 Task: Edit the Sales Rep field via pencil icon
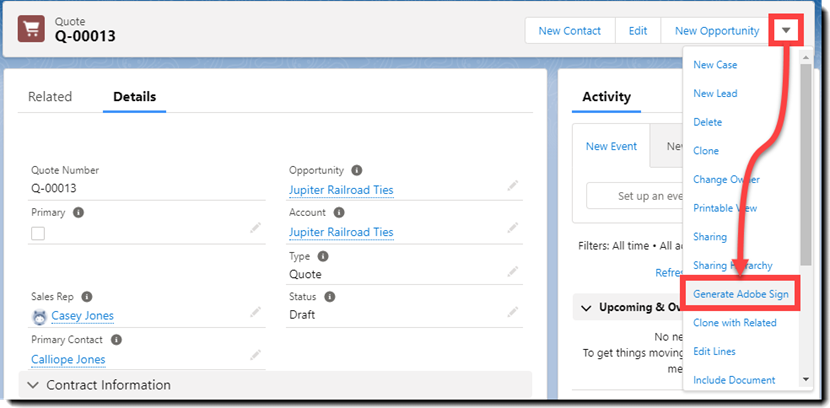click(256, 312)
